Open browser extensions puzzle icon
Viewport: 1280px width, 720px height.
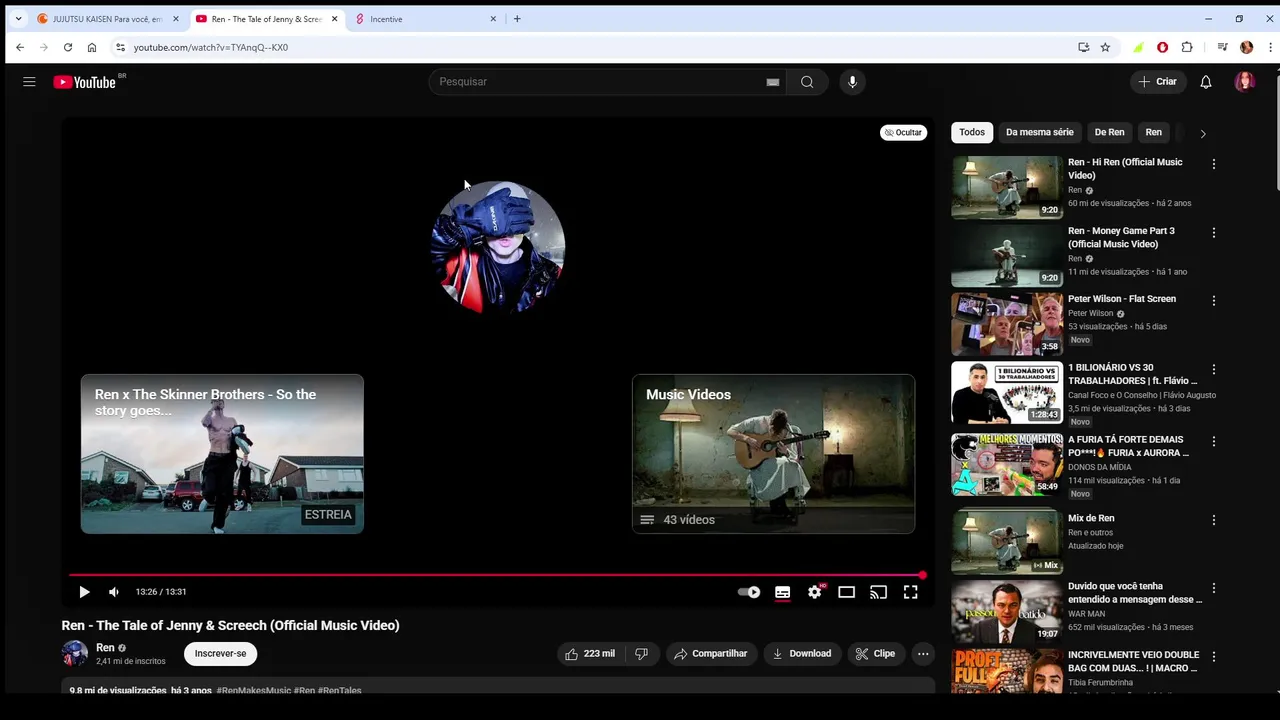click(x=1187, y=47)
